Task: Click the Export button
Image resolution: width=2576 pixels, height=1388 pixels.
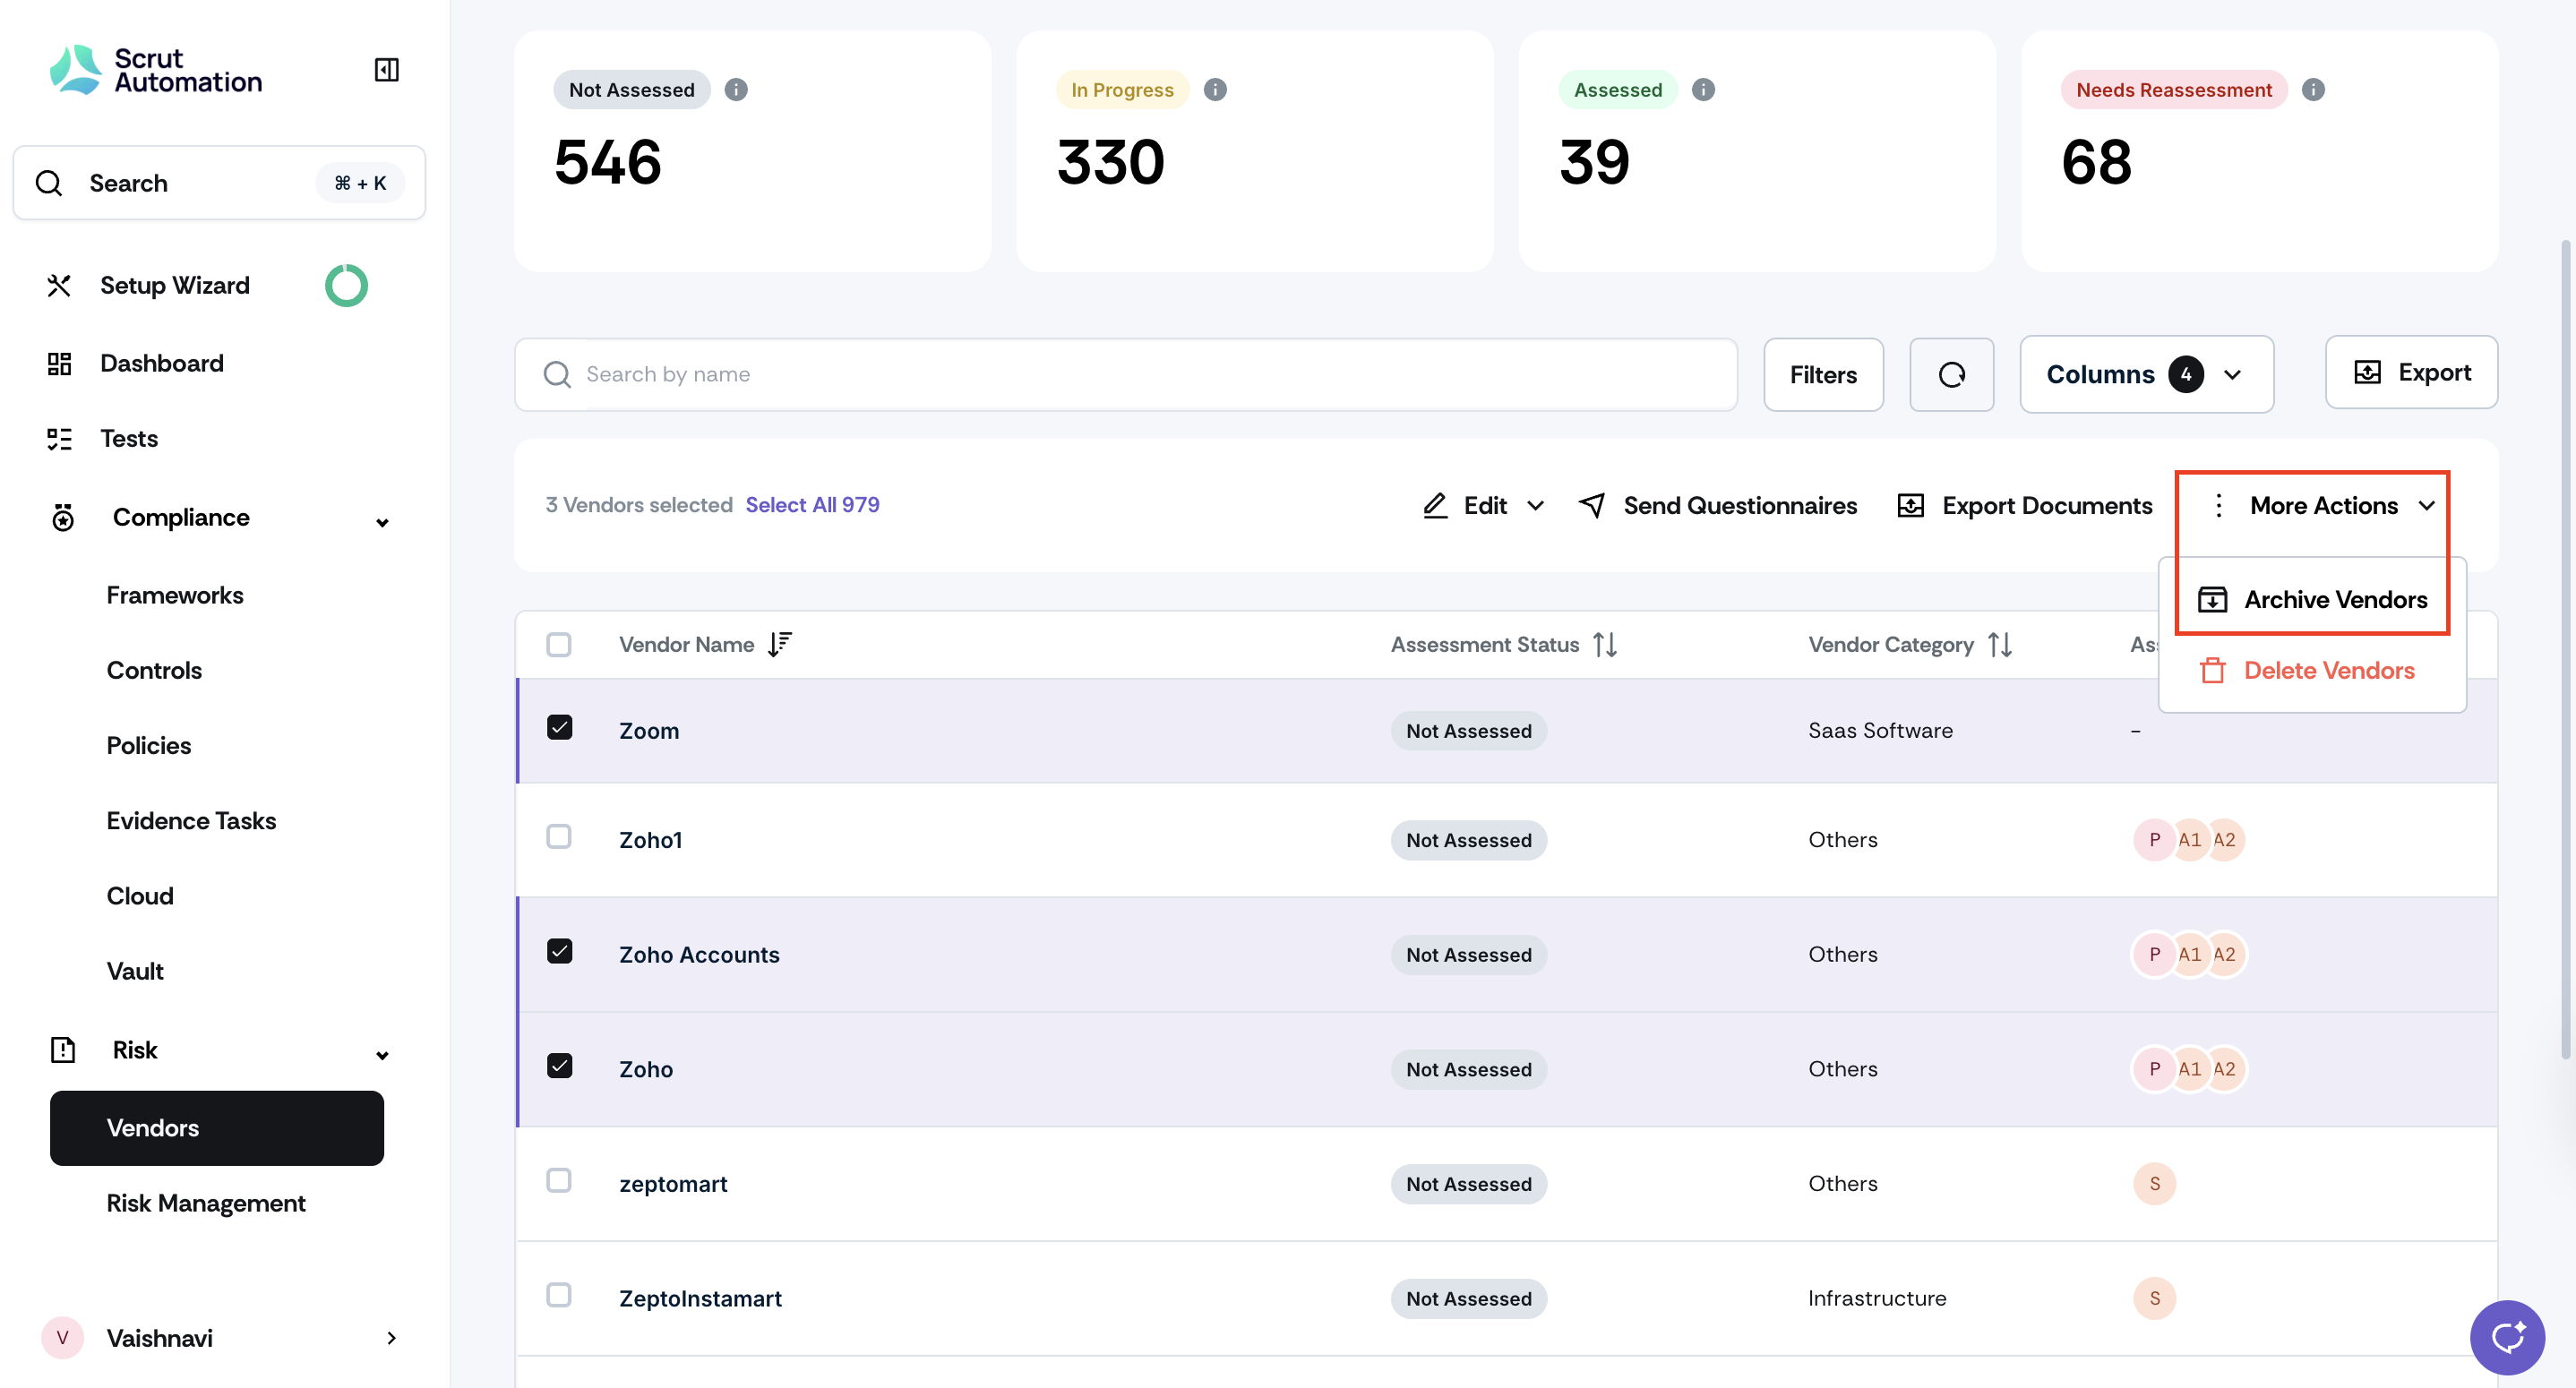Action: [2411, 372]
